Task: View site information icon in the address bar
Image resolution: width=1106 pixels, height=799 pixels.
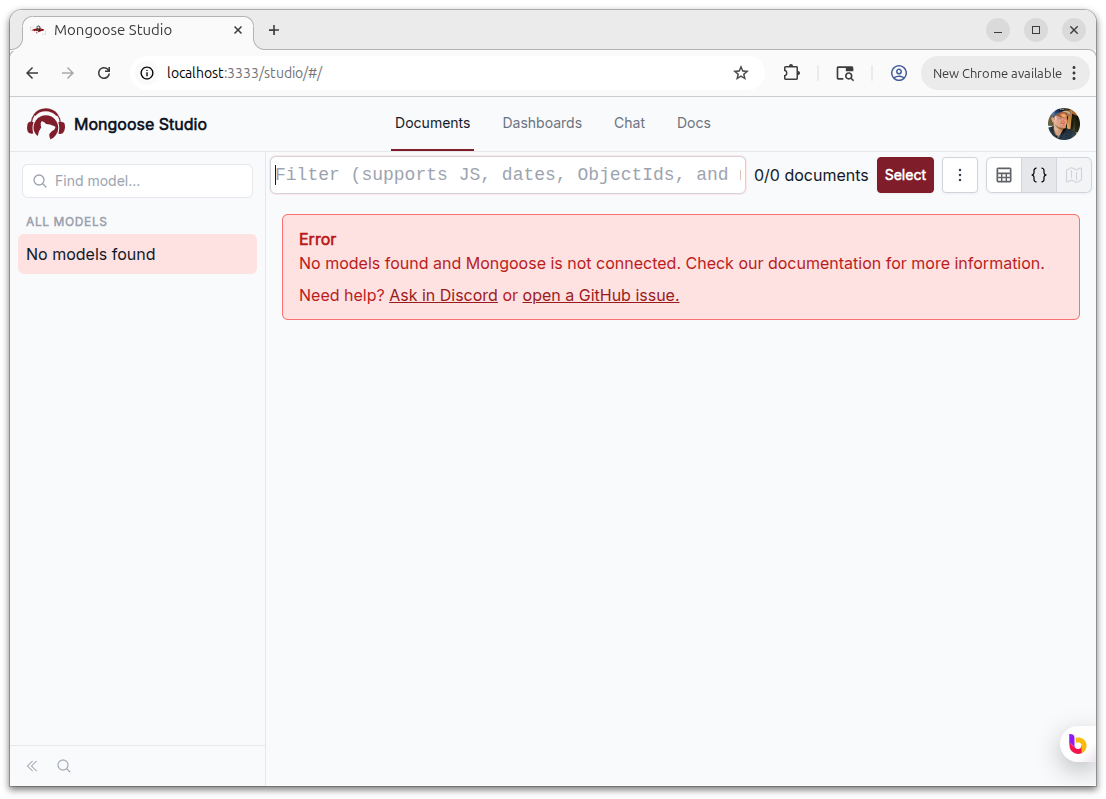Action: coord(147,73)
